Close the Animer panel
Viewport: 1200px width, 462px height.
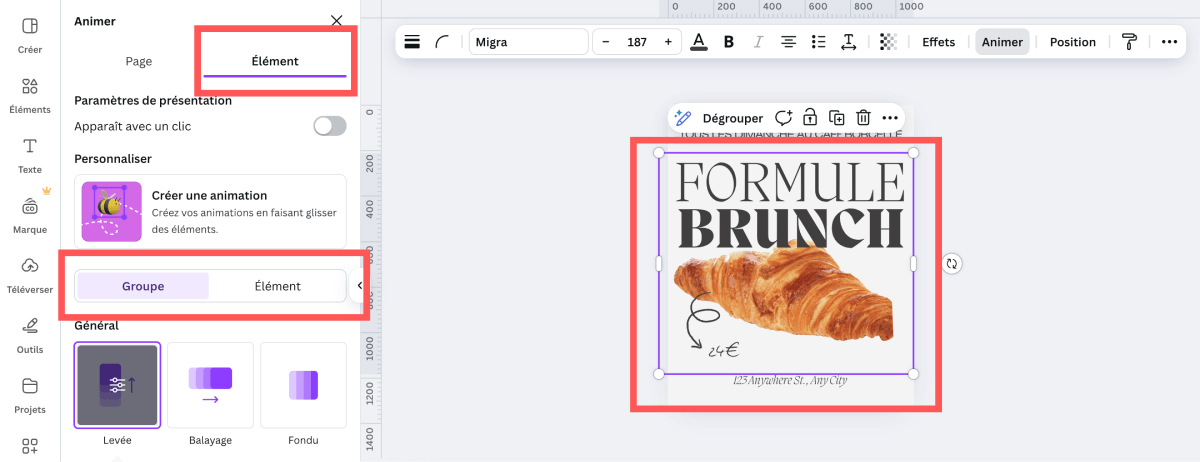(336, 20)
